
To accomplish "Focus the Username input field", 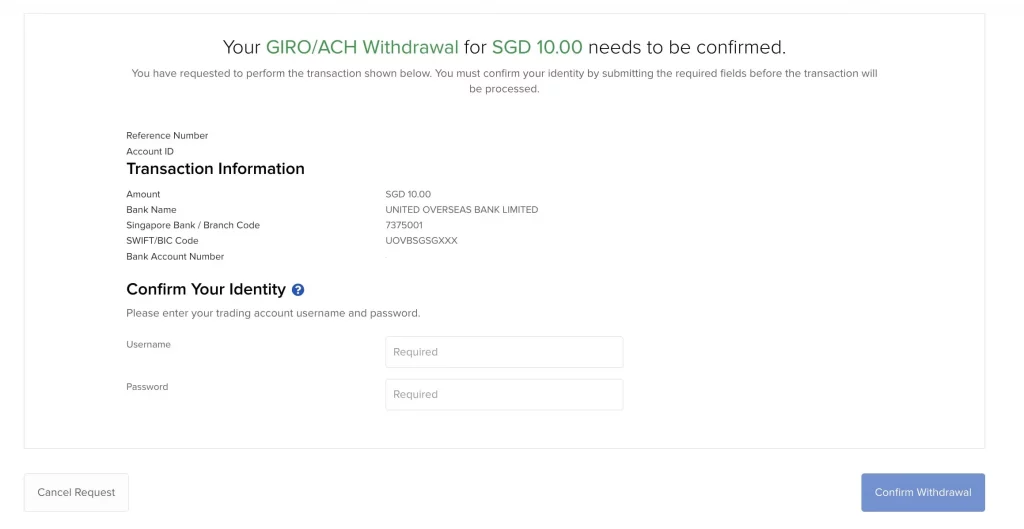I will (504, 352).
